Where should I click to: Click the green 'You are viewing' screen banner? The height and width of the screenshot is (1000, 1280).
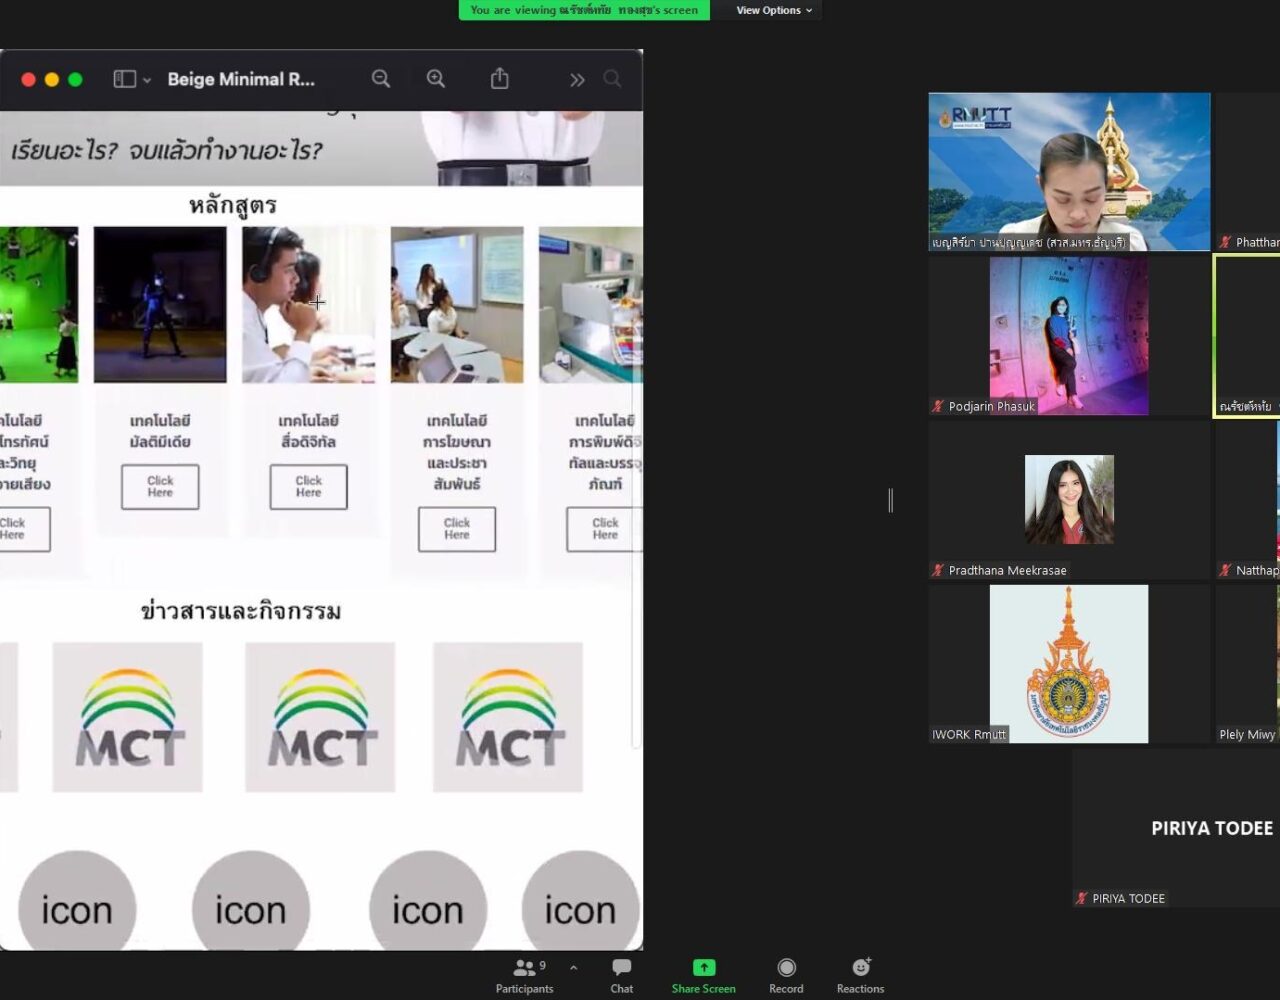[584, 10]
